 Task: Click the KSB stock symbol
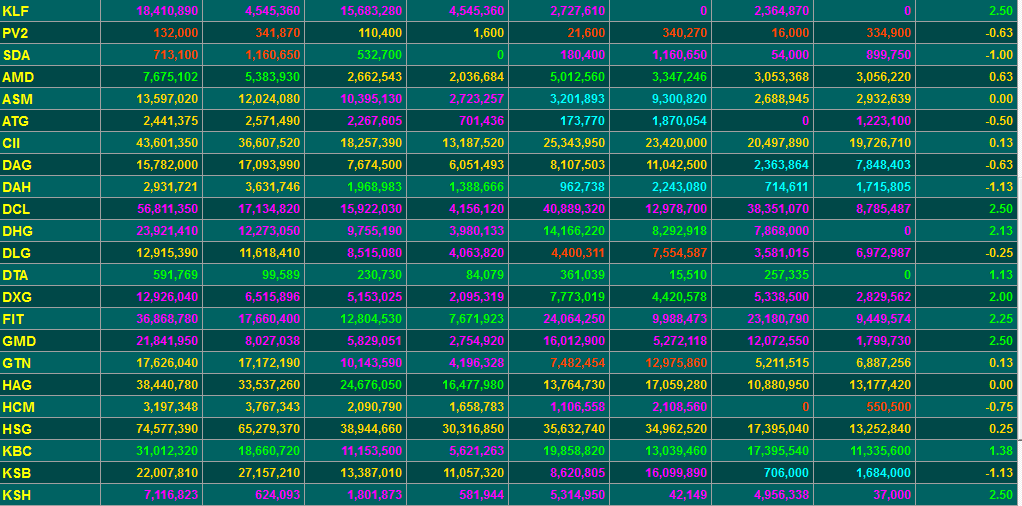coord(16,473)
